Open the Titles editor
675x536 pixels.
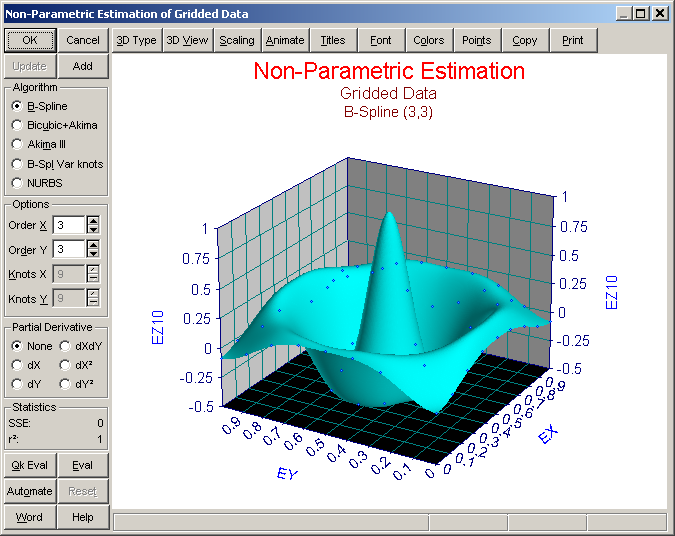(x=333, y=40)
